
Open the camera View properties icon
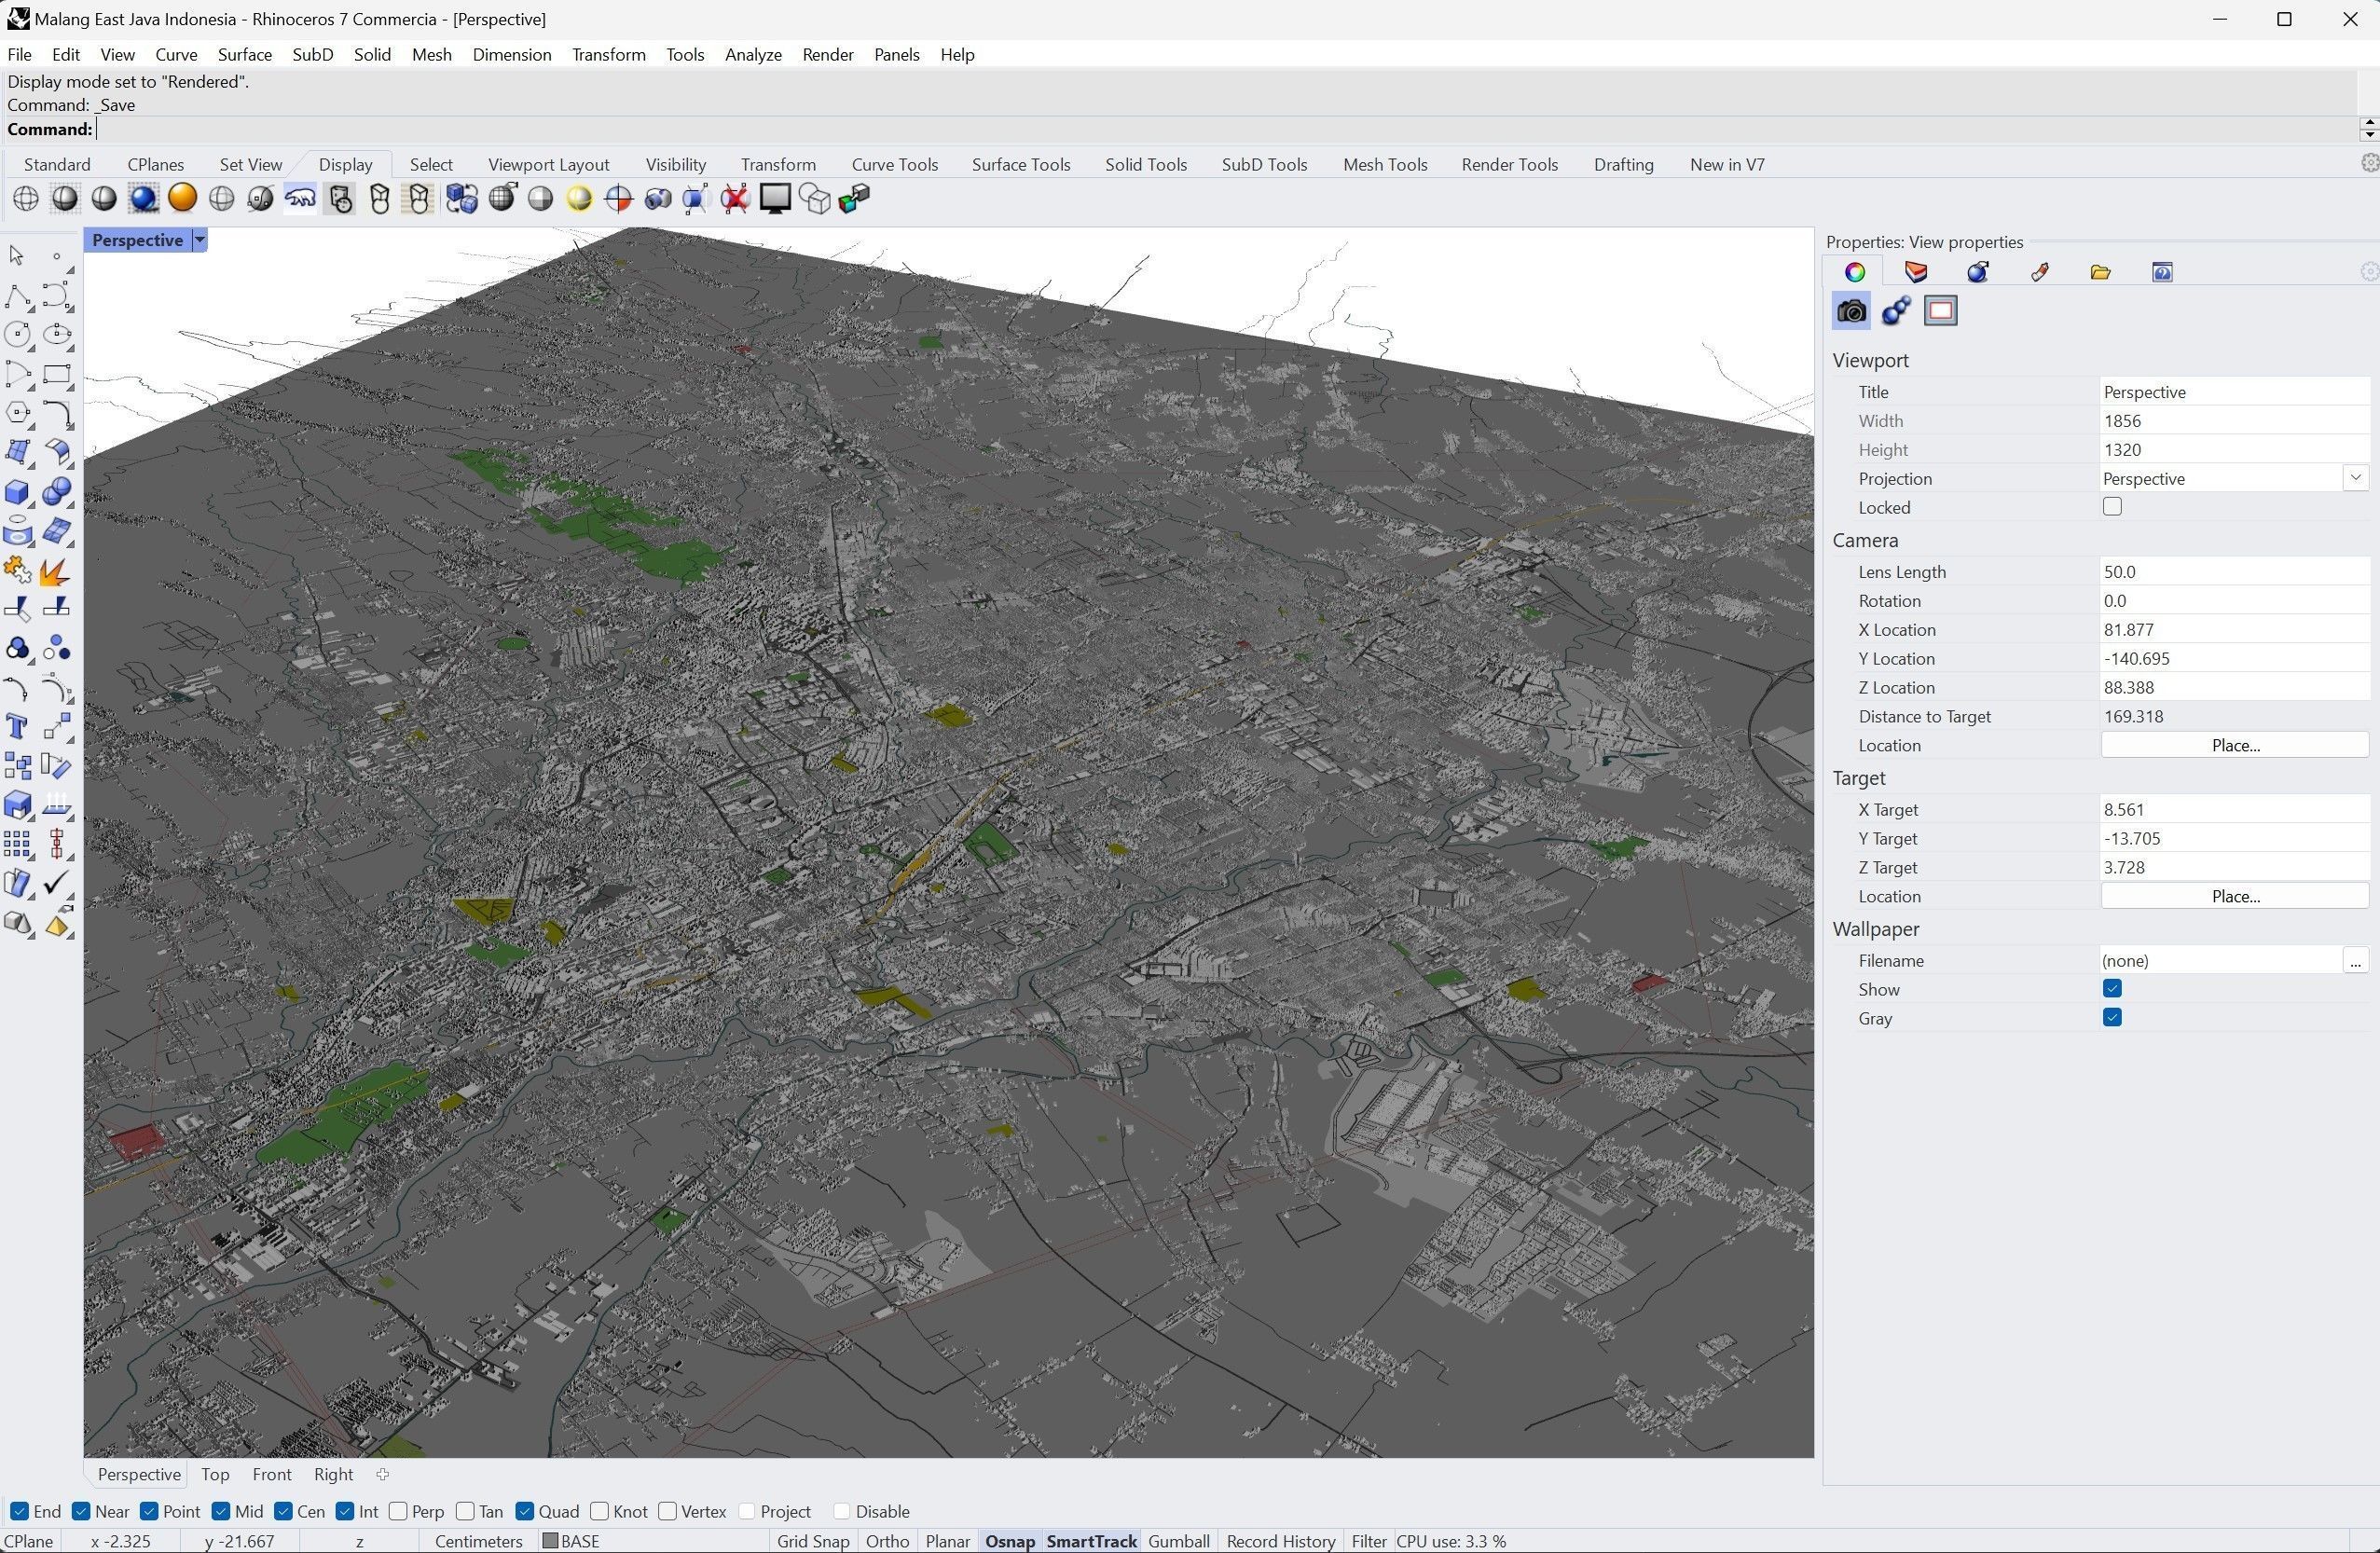(x=1851, y=311)
